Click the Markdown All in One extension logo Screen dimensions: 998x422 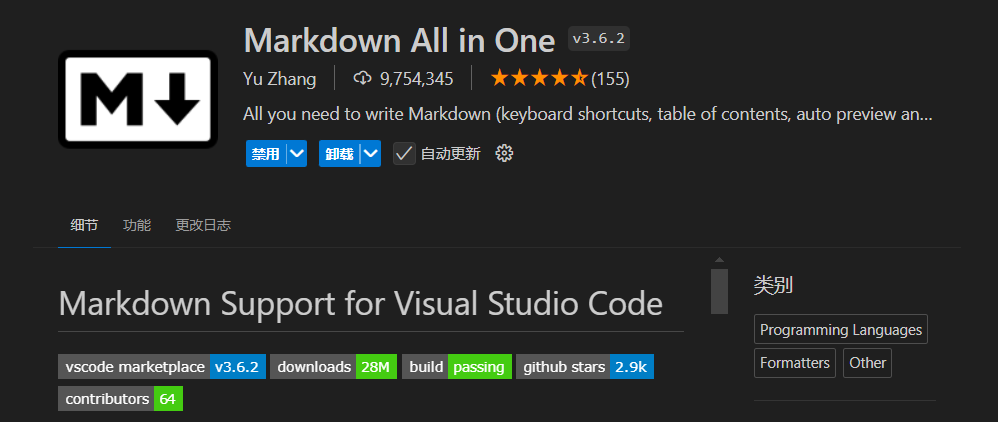138,99
